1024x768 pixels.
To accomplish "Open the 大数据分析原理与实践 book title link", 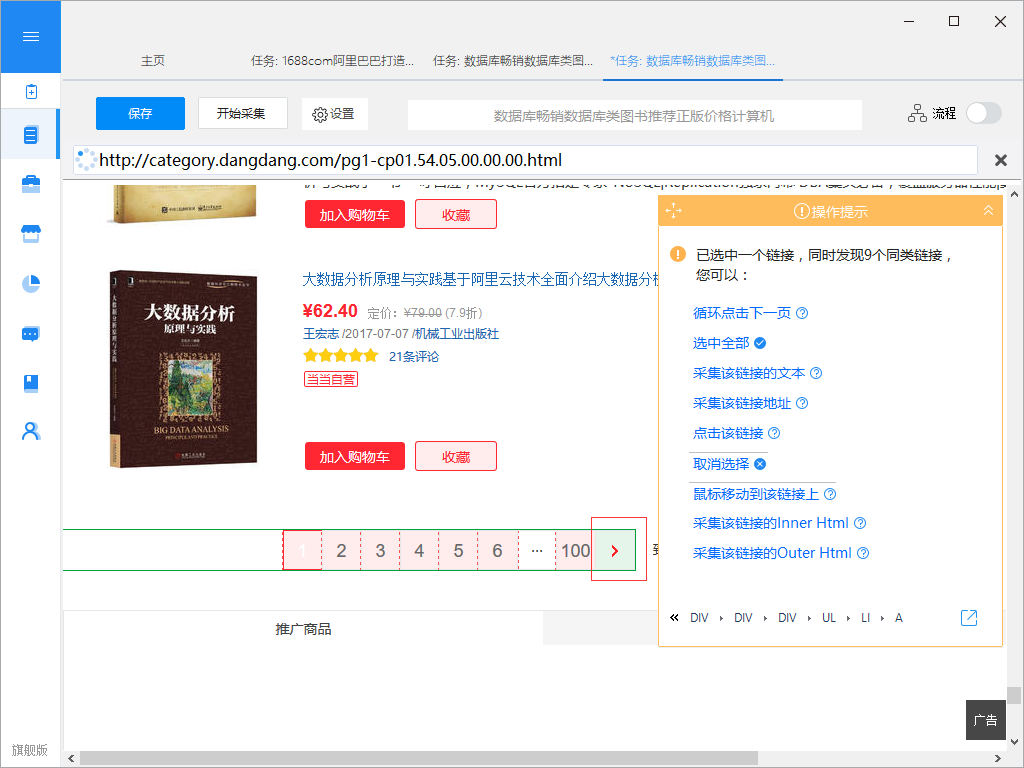I will tap(480, 280).
